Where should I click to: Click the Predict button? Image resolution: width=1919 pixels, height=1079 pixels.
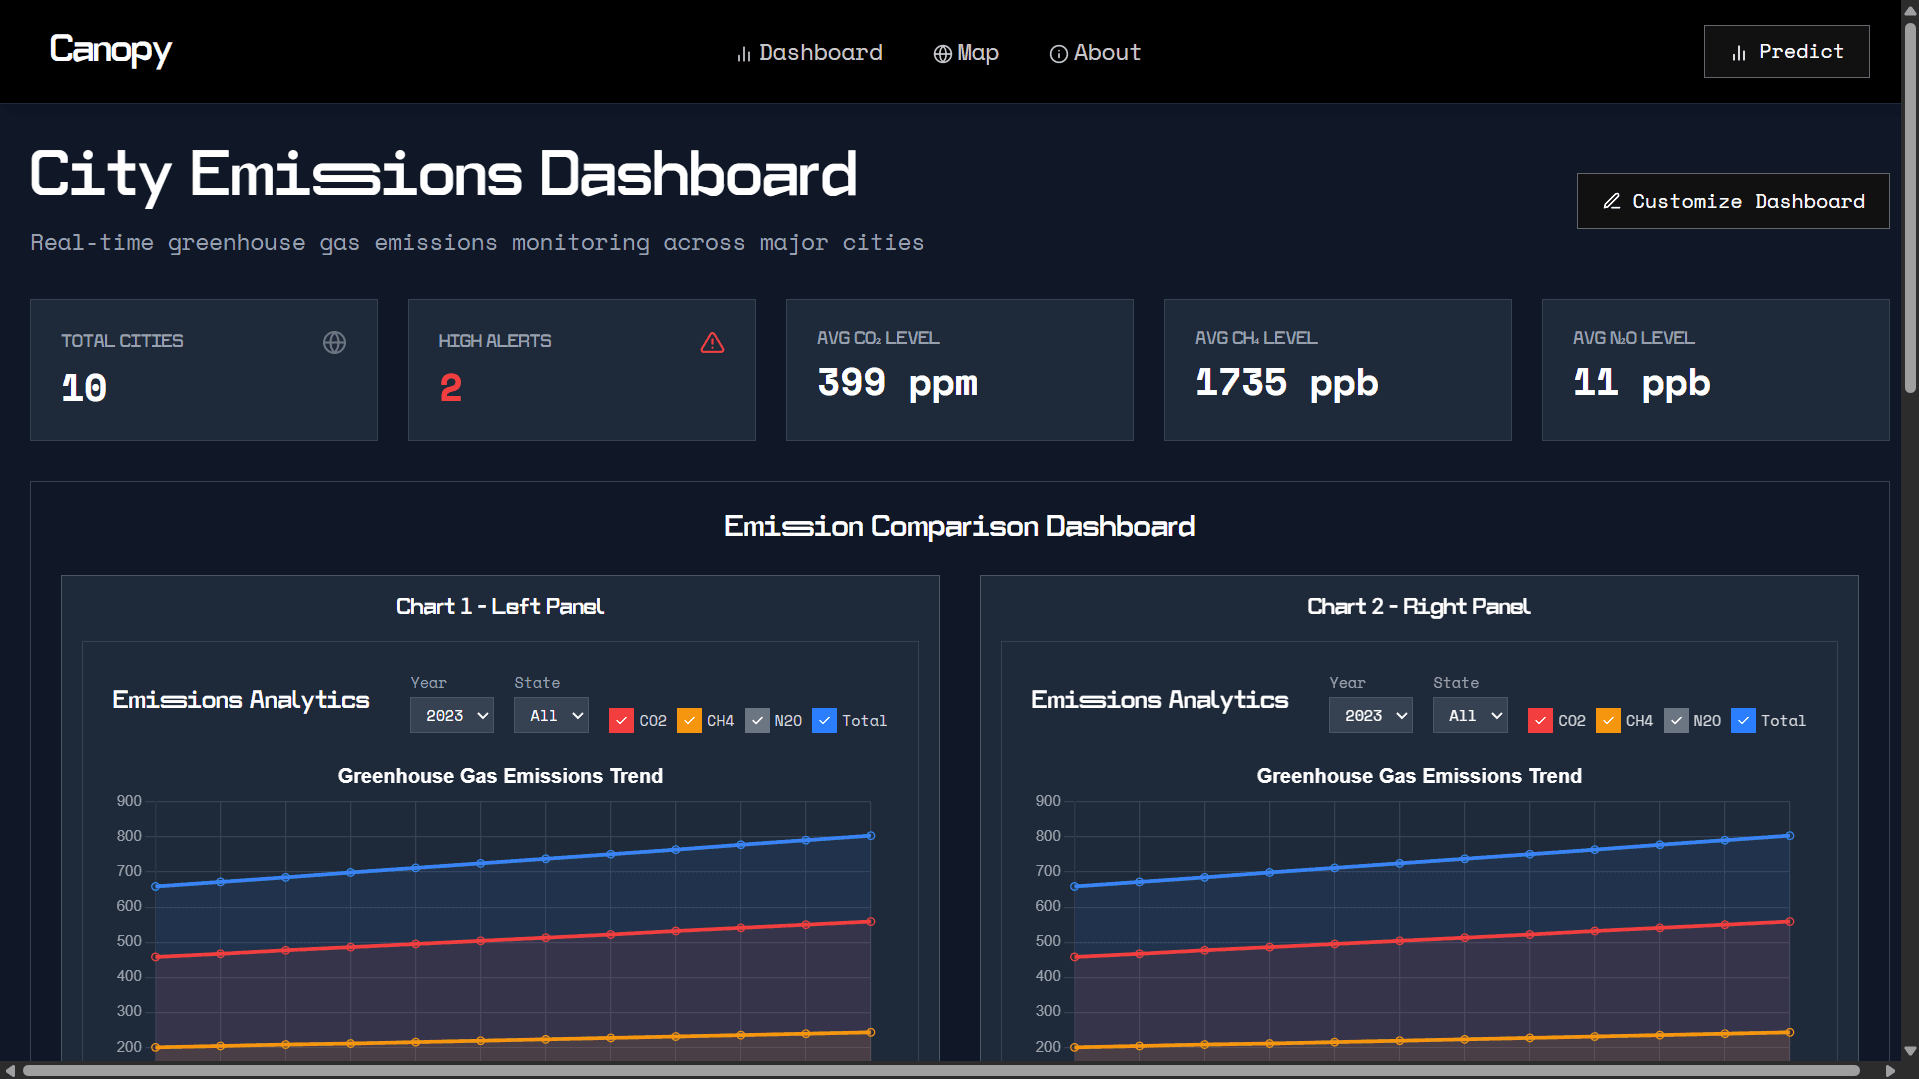click(x=1786, y=51)
